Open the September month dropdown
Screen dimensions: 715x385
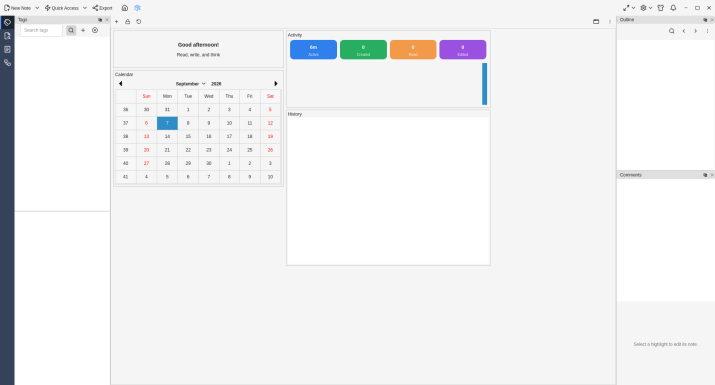(x=191, y=84)
